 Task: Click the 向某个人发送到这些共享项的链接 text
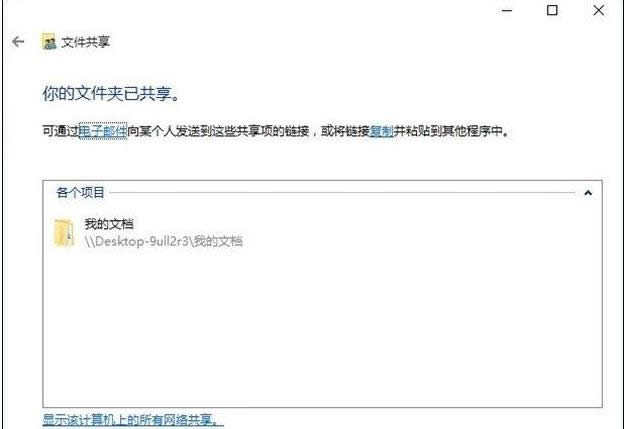[x=218, y=131]
